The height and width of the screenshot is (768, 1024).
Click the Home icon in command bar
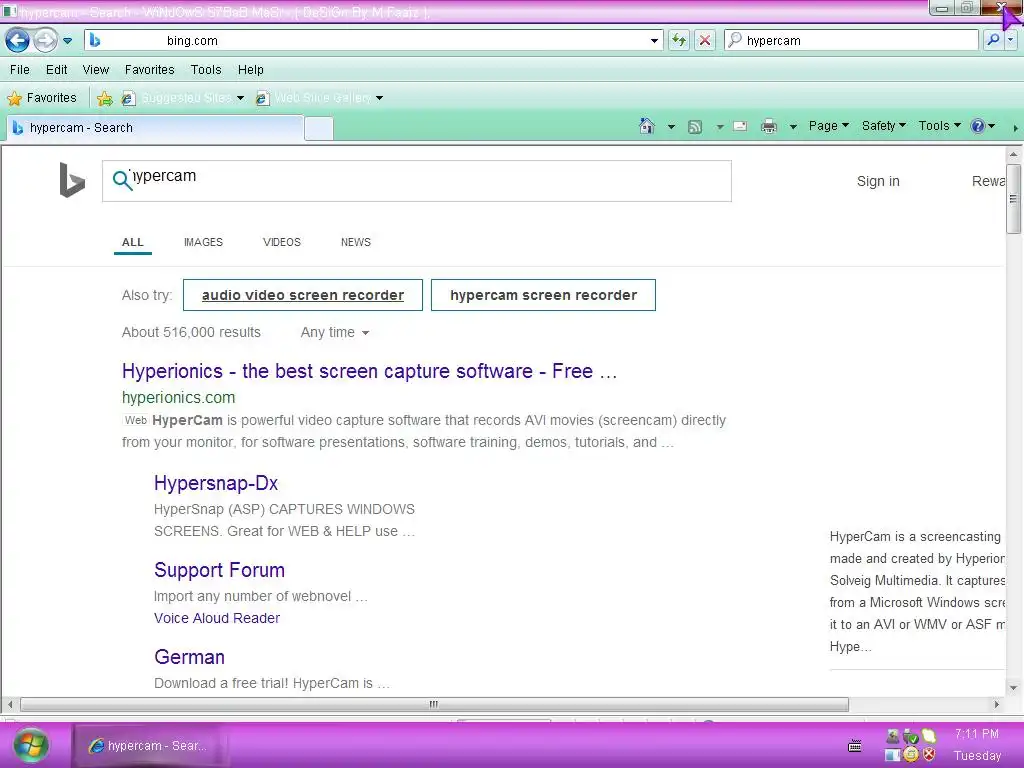tap(647, 126)
